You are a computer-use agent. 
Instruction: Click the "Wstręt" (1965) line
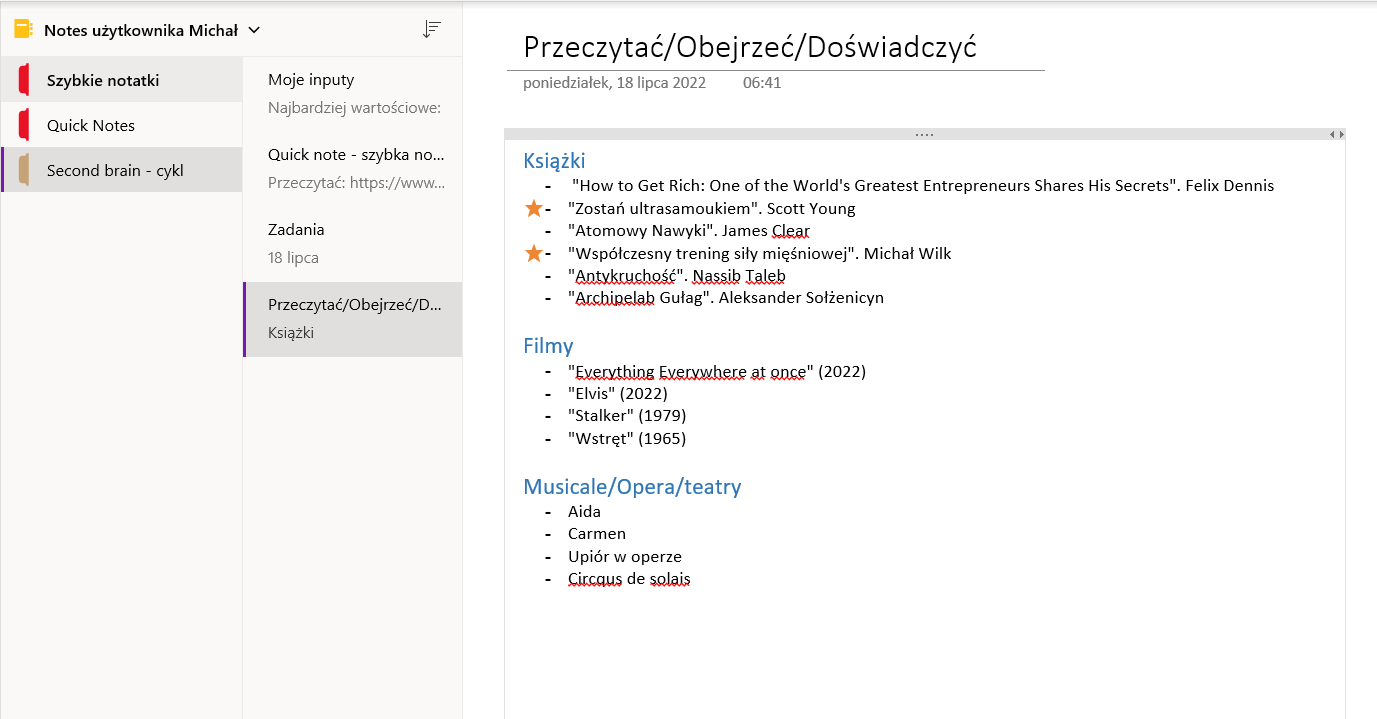coord(626,439)
